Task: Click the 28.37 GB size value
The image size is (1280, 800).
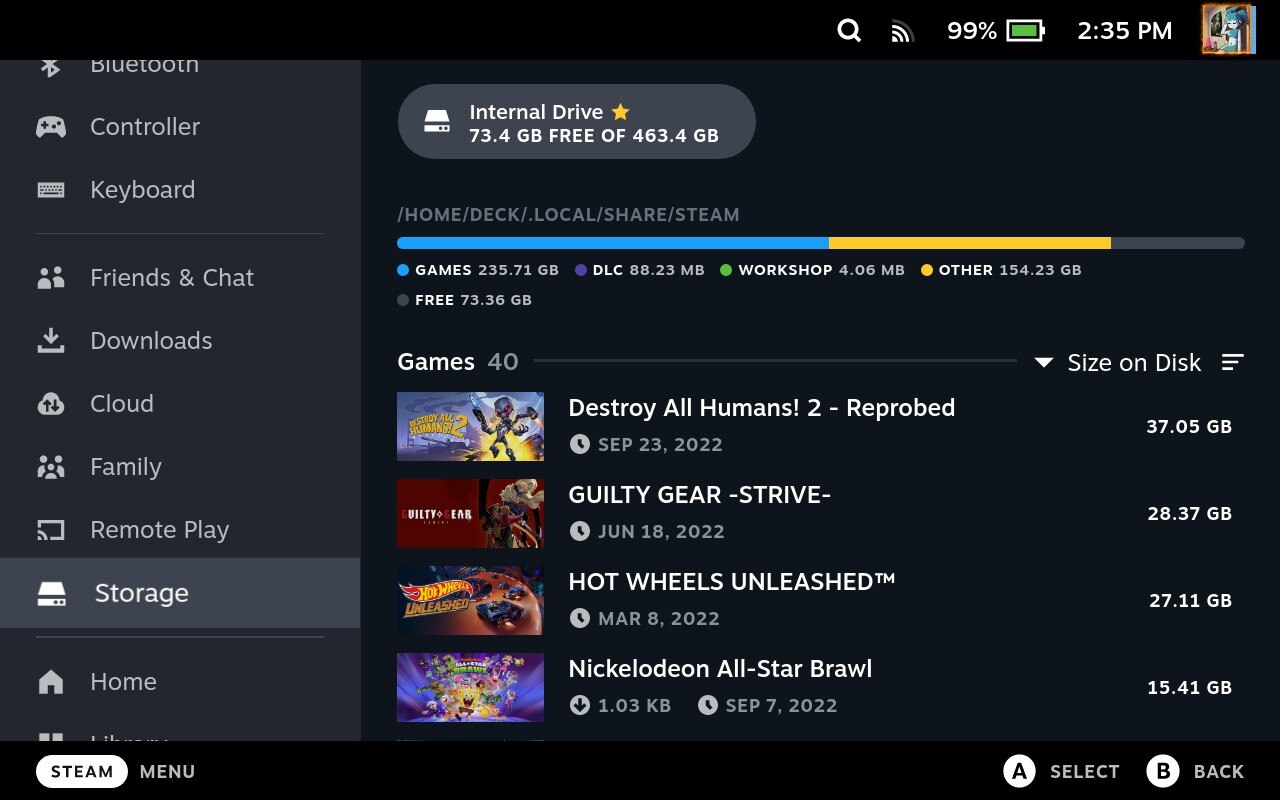Action: coord(1189,514)
